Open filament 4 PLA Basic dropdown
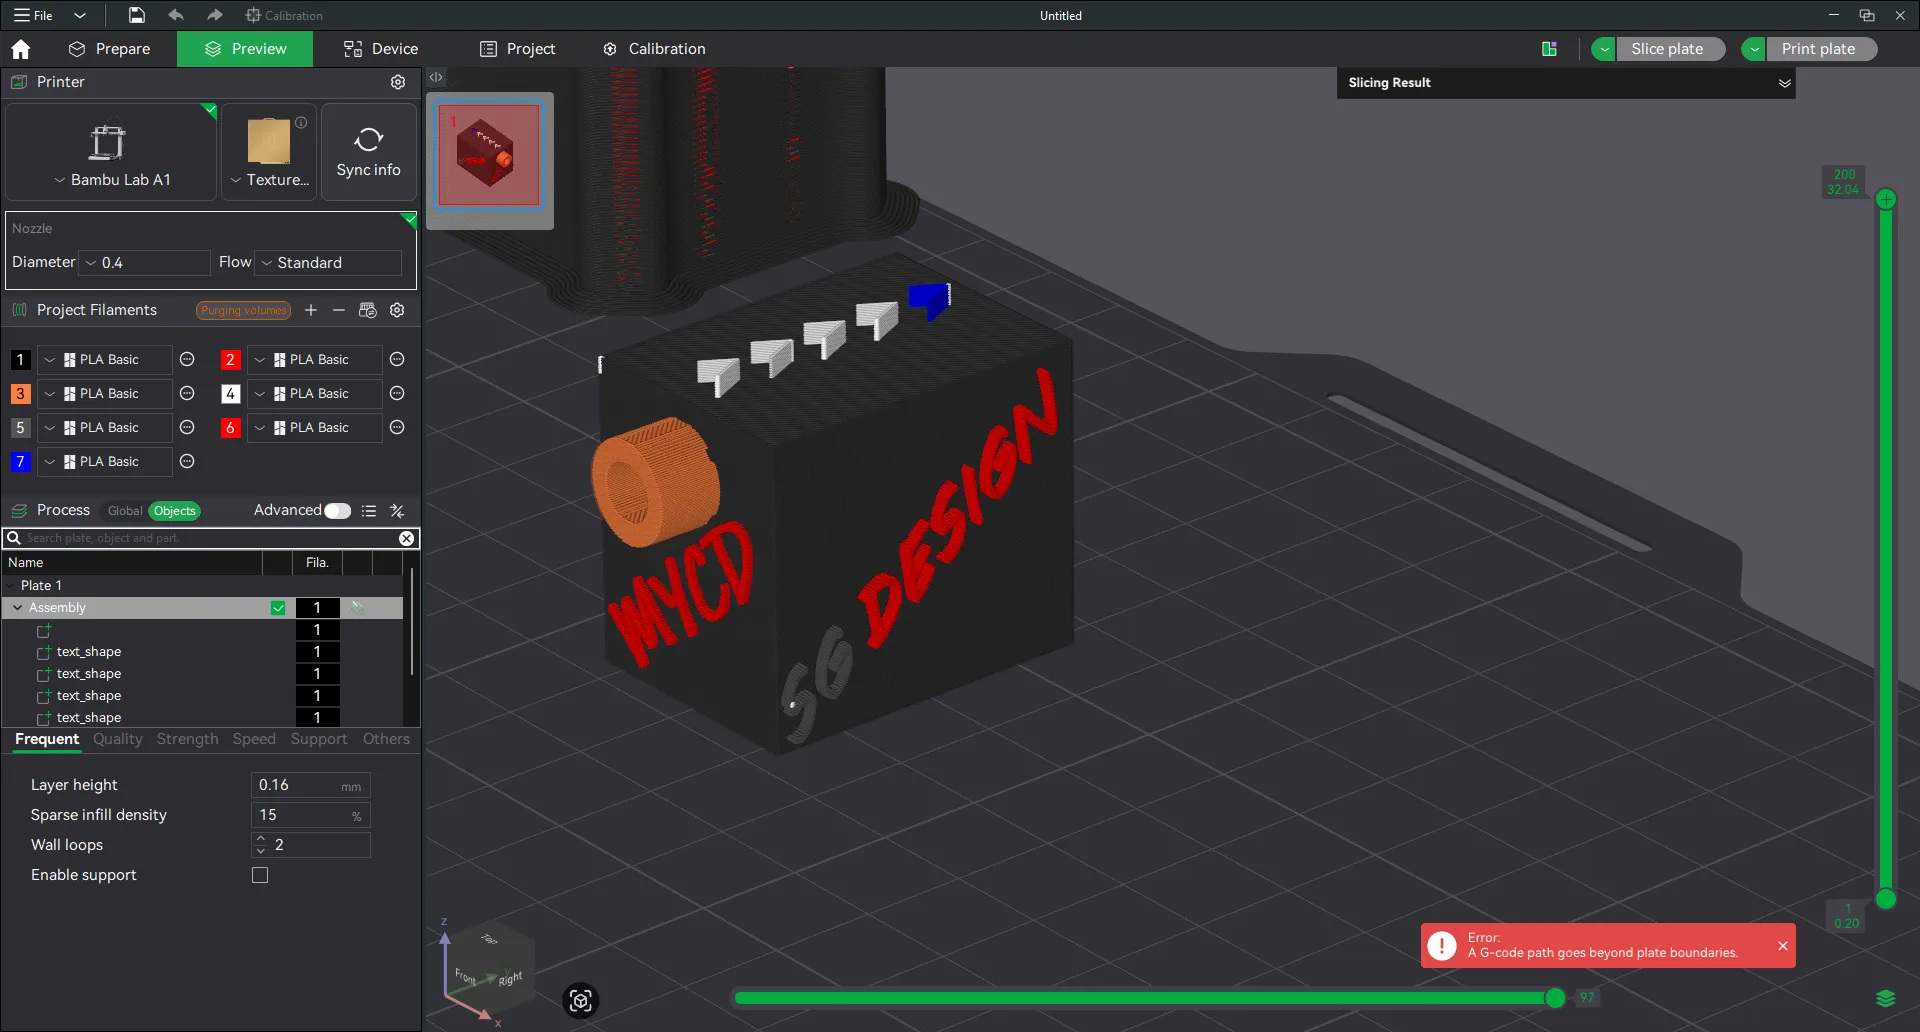 pos(315,394)
